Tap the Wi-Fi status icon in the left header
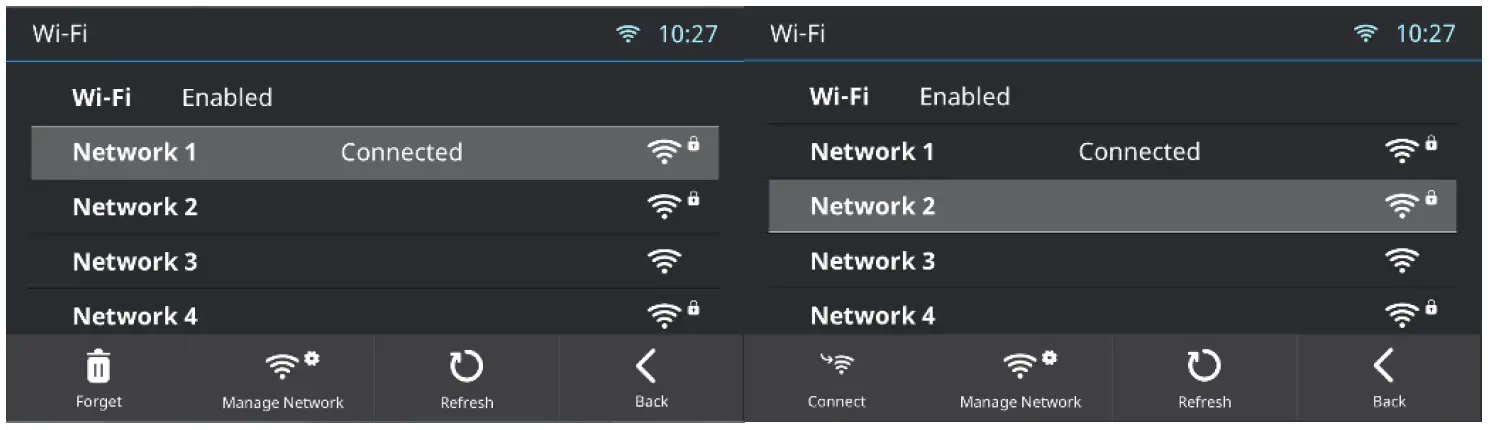The width and height of the screenshot is (1489, 430). [x=629, y=33]
